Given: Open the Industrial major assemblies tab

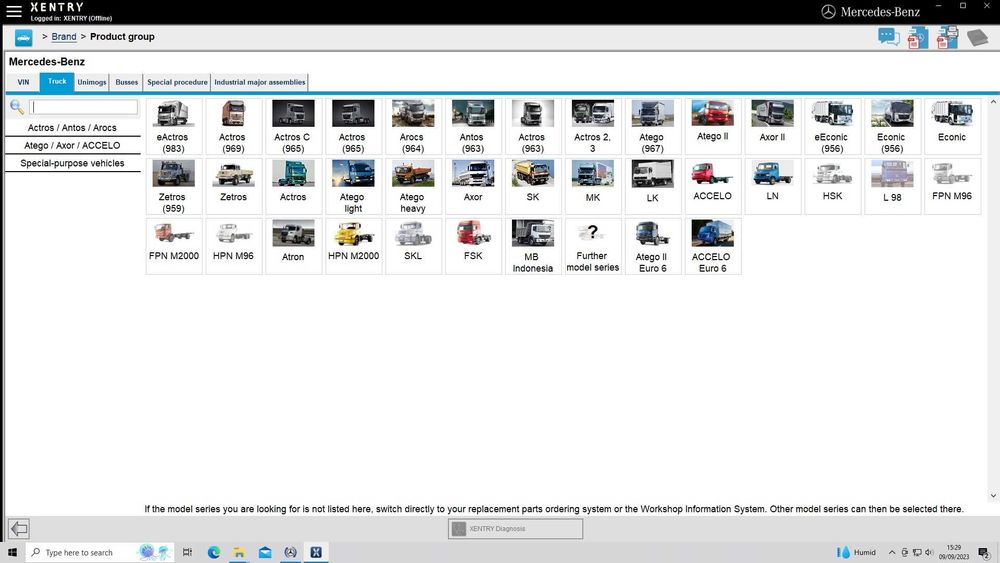Looking at the screenshot, I should coord(260,82).
